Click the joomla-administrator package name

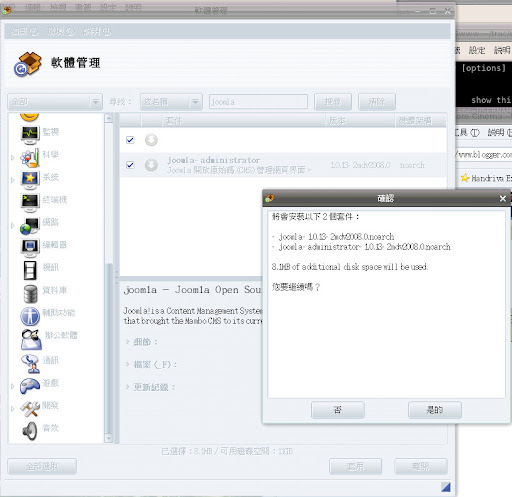(x=213, y=160)
